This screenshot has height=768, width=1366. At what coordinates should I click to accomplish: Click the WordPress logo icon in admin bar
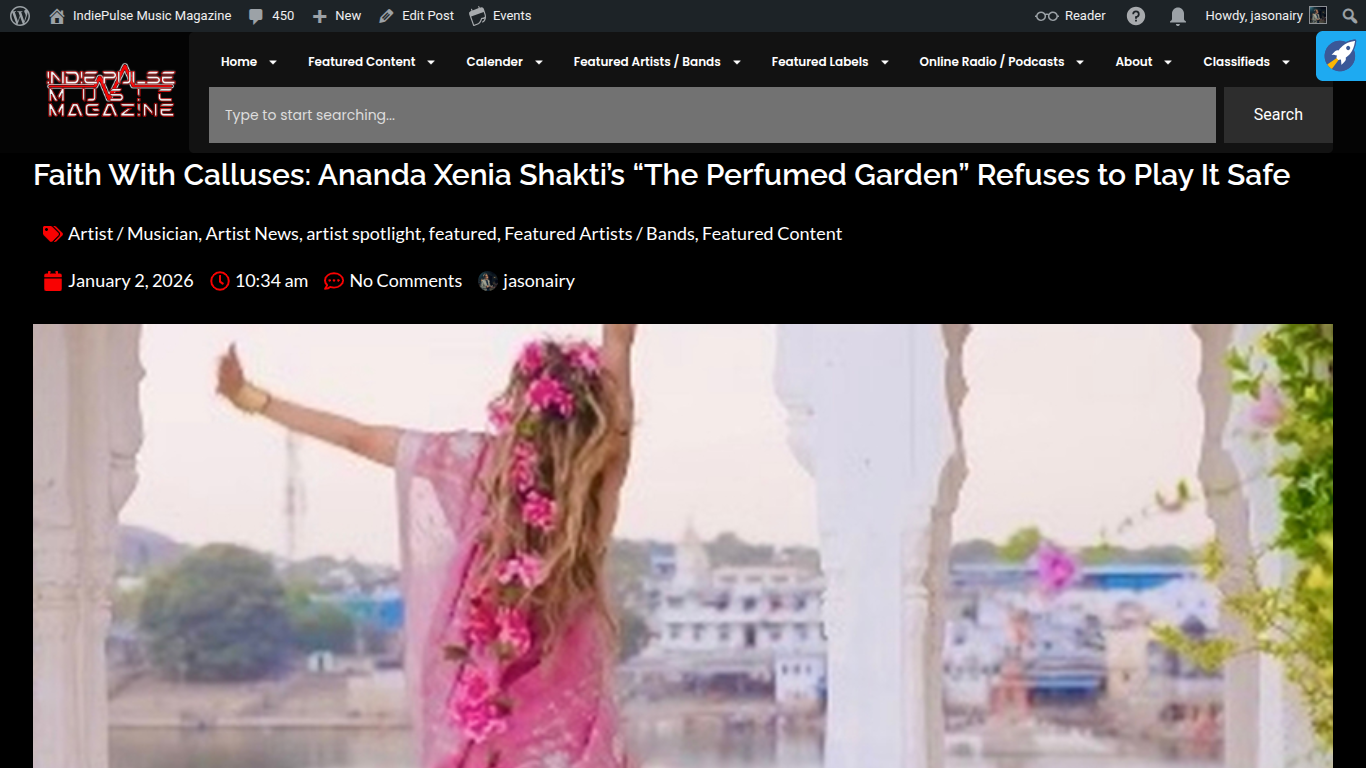click(20, 16)
